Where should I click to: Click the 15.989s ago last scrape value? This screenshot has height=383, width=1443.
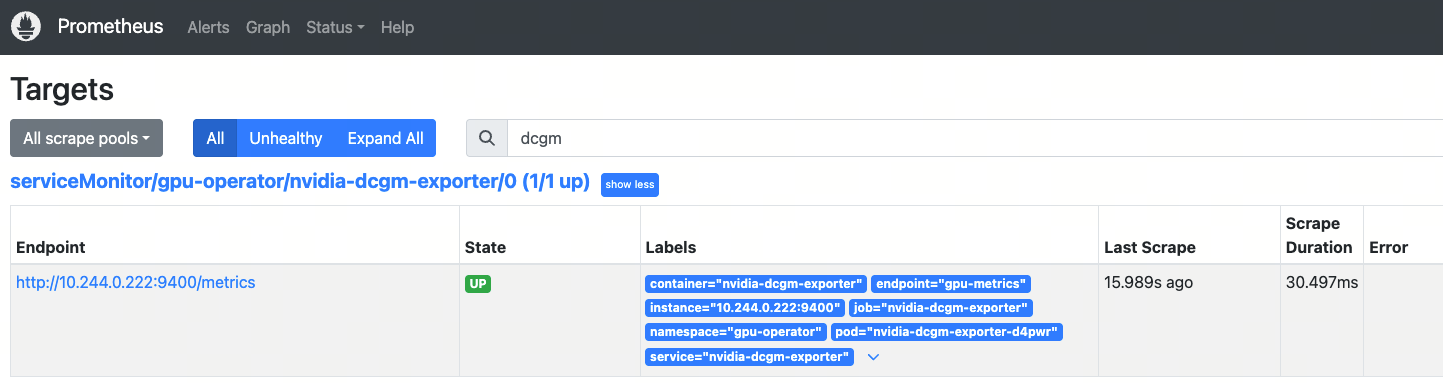point(1148,283)
